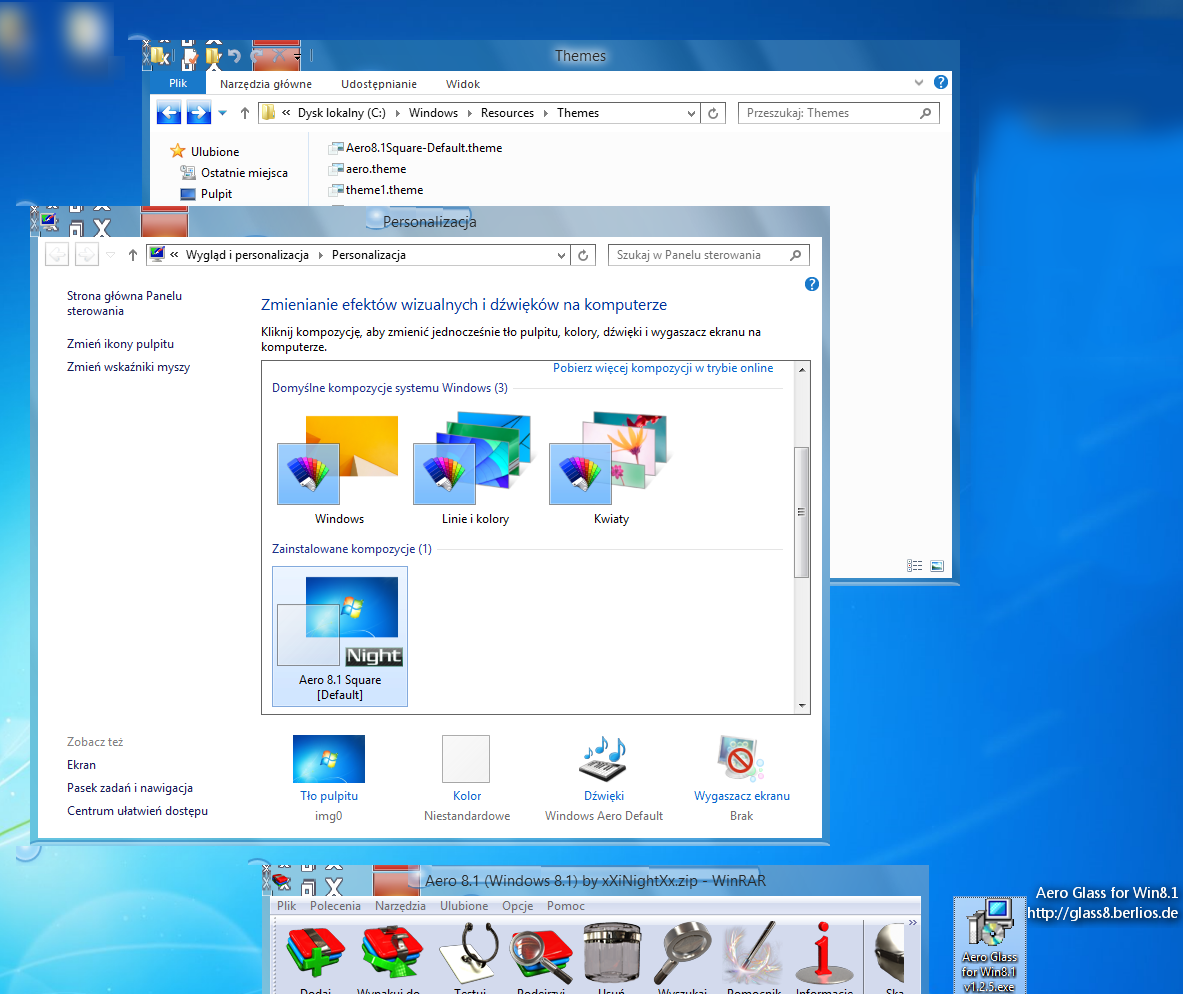
Task: Open help in the Personalizacja window
Action: pos(812,285)
